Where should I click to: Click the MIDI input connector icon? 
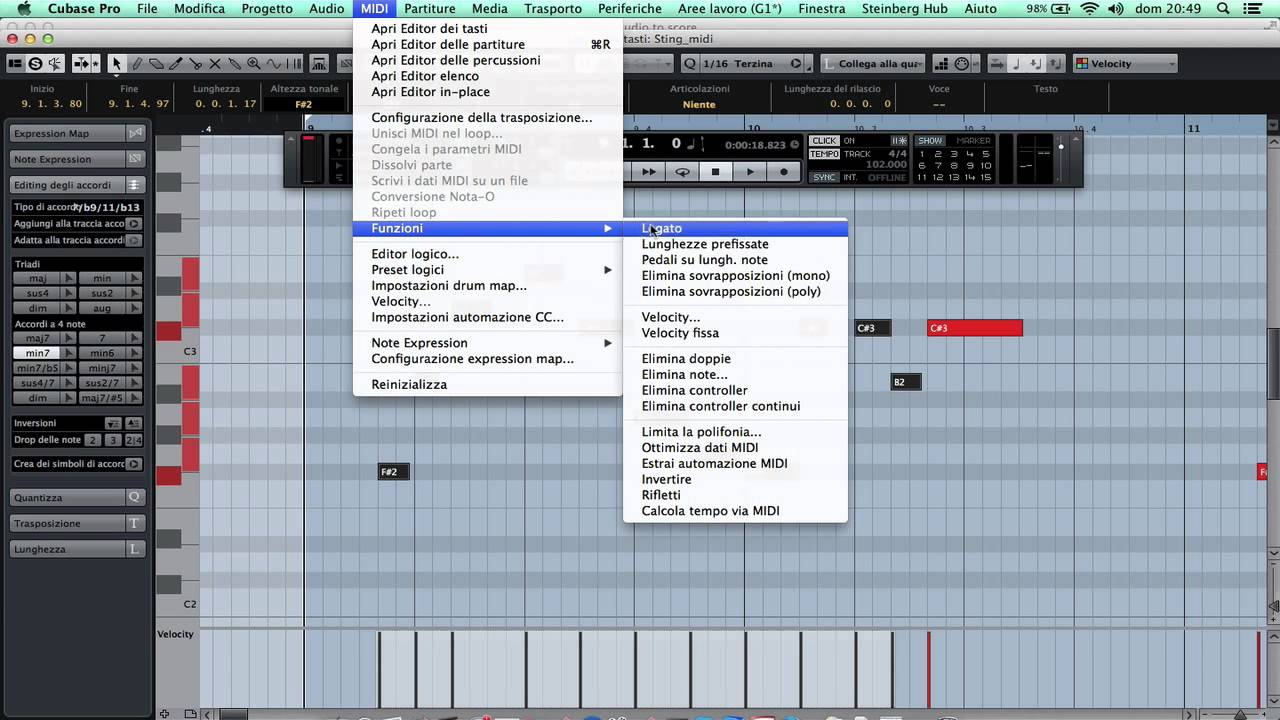pyautogui.click(x=962, y=64)
